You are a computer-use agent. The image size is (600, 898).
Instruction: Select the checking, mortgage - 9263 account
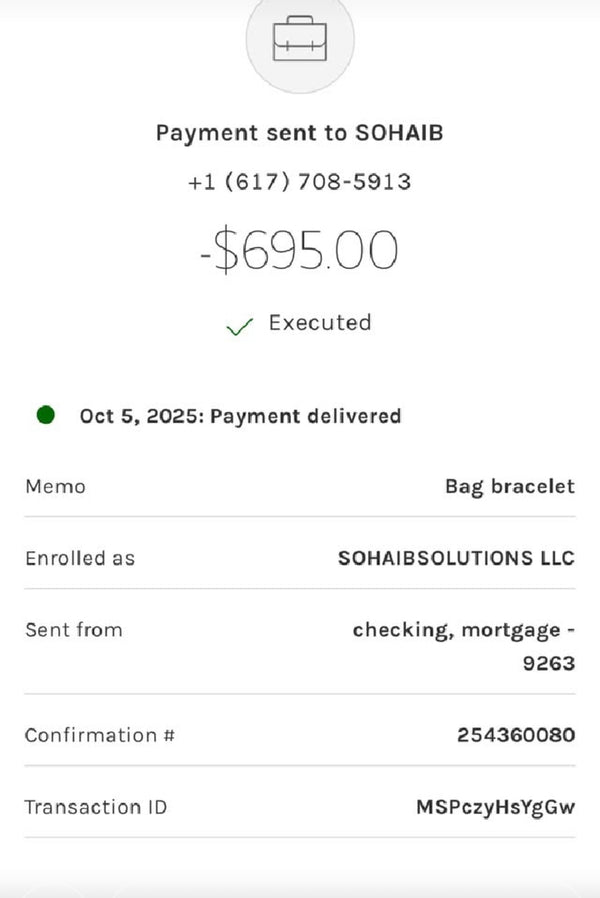click(464, 647)
